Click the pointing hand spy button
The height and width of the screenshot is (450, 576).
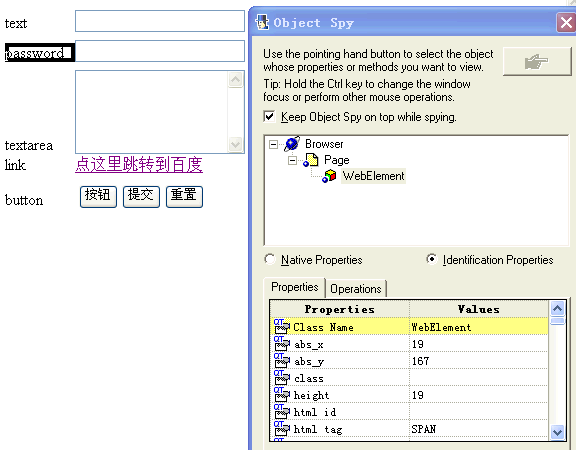point(537,61)
